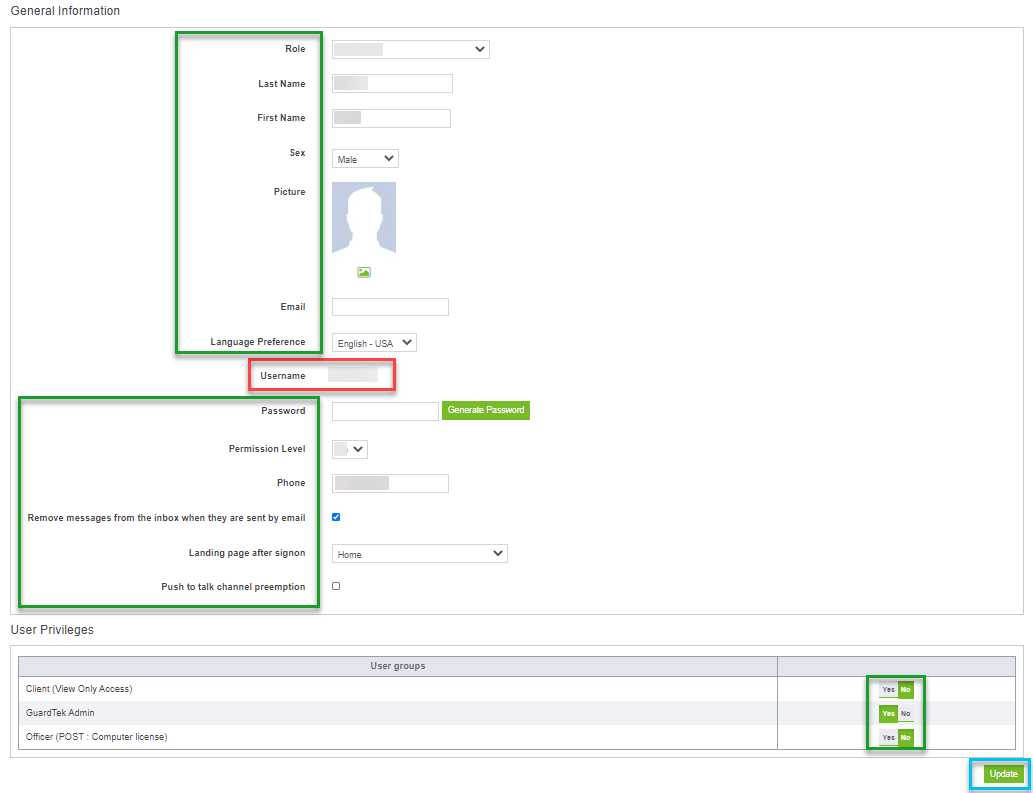Image resolution: width=1033 pixels, height=793 pixels.
Task: Click the Client (View Only Access) row label
Action: pyautogui.click(x=79, y=689)
